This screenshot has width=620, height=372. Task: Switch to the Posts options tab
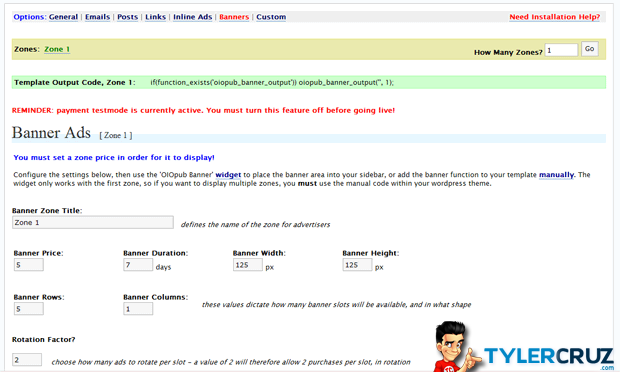coord(127,17)
